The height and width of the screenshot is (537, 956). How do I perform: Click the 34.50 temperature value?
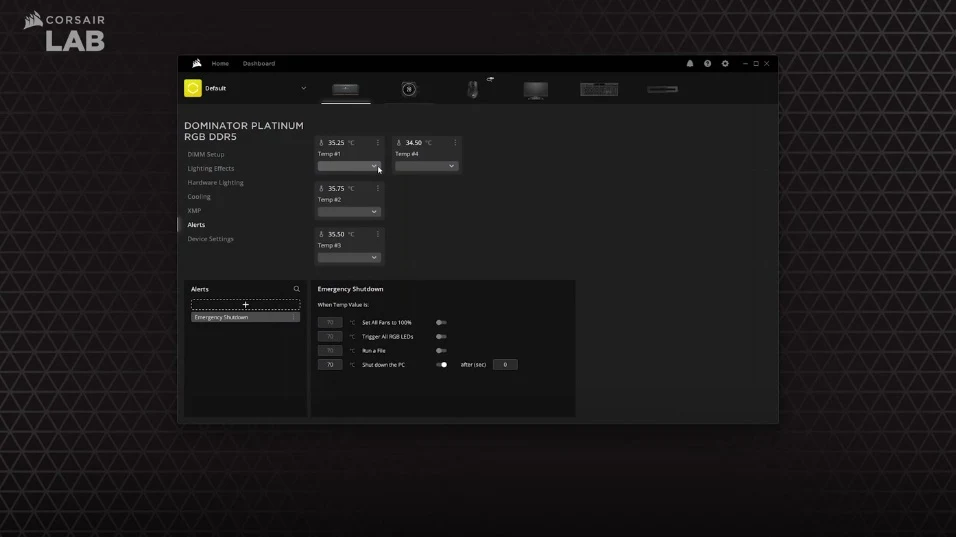click(x=413, y=143)
